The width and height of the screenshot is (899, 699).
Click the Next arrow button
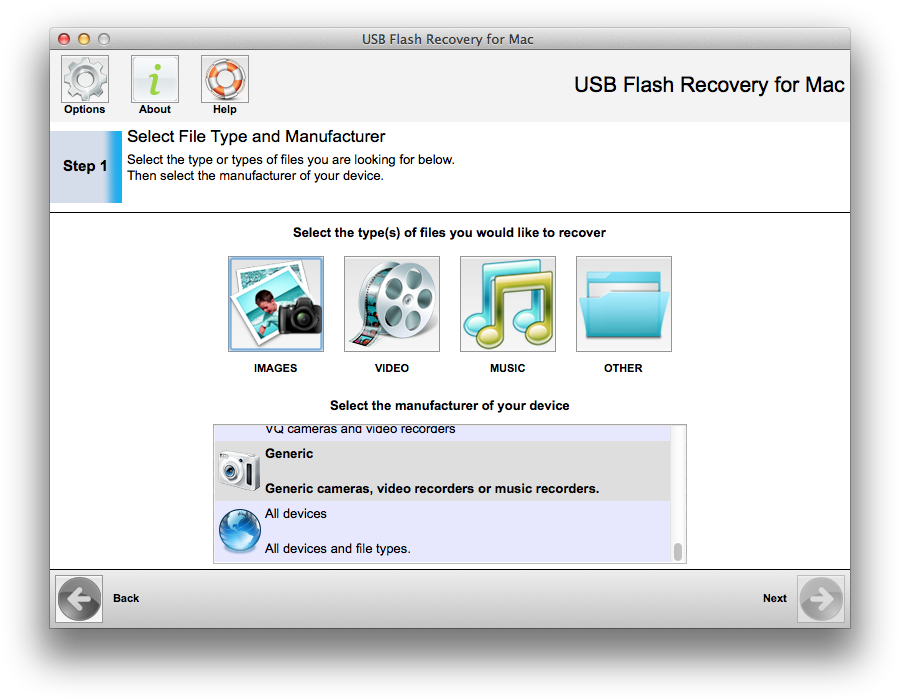(820, 599)
